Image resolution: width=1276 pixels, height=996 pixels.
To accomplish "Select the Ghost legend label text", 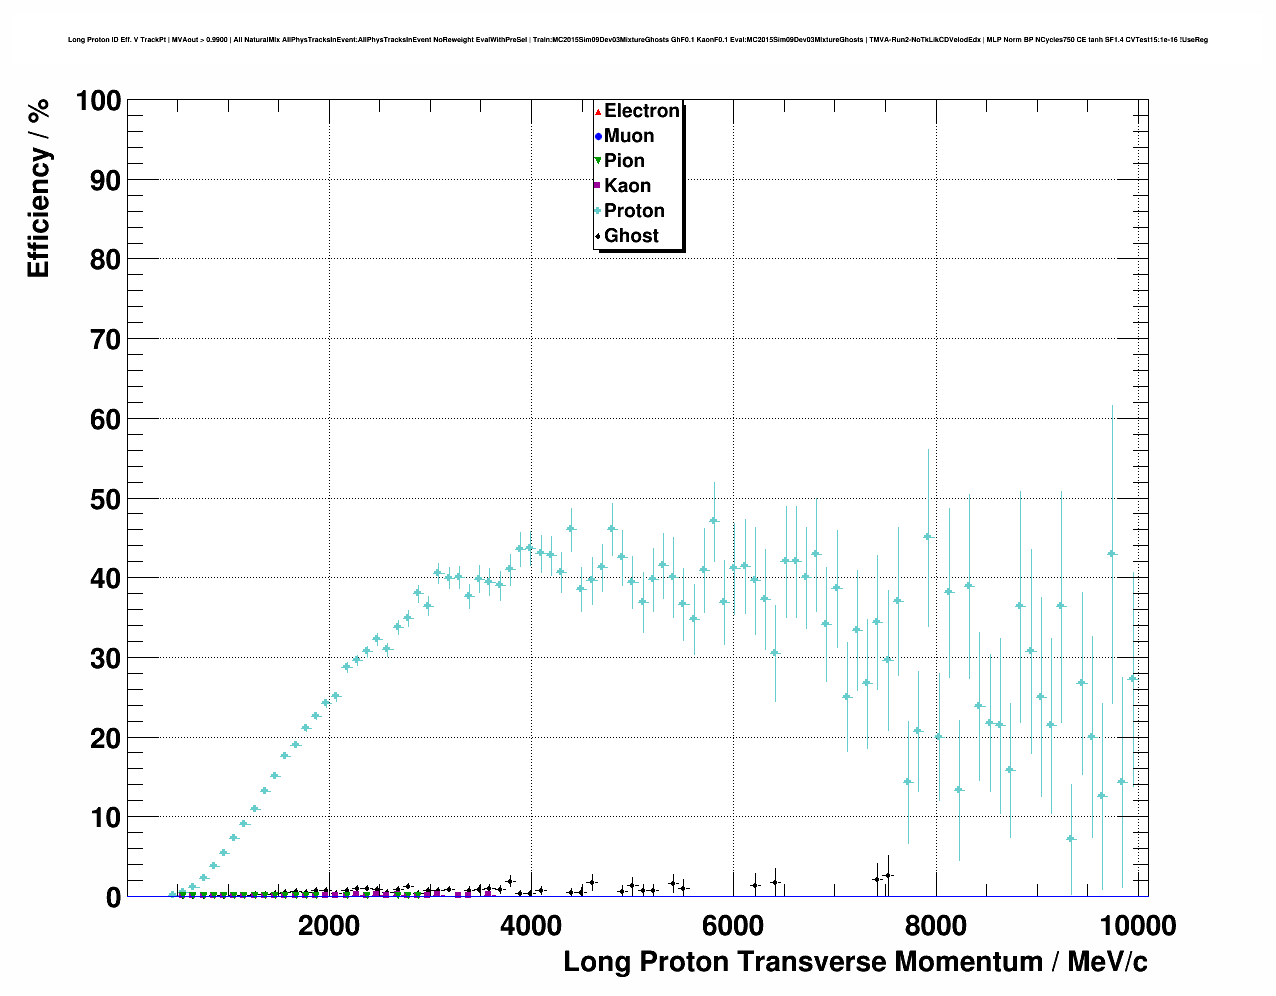I will pyautogui.click(x=631, y=236).
